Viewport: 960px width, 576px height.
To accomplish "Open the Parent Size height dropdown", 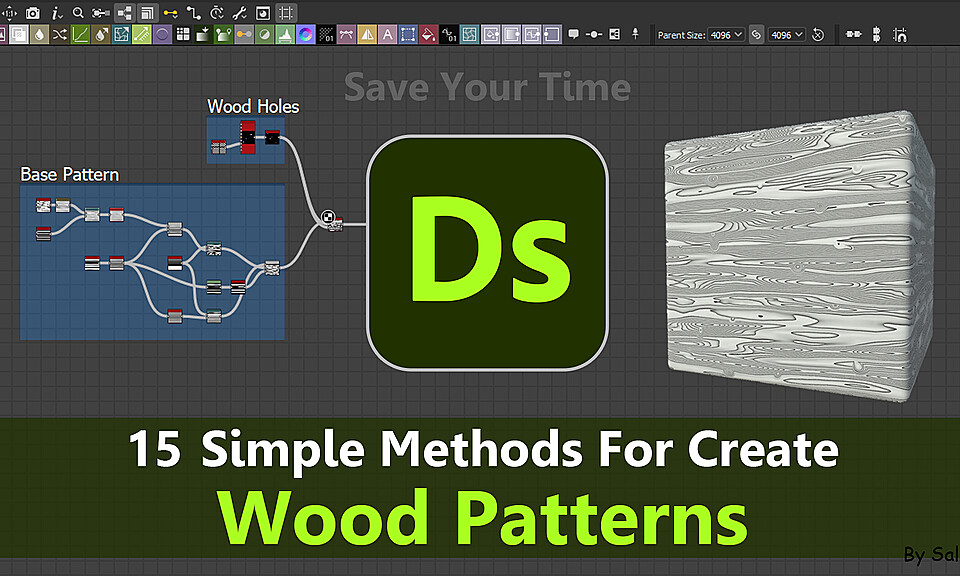I will 786,35.
